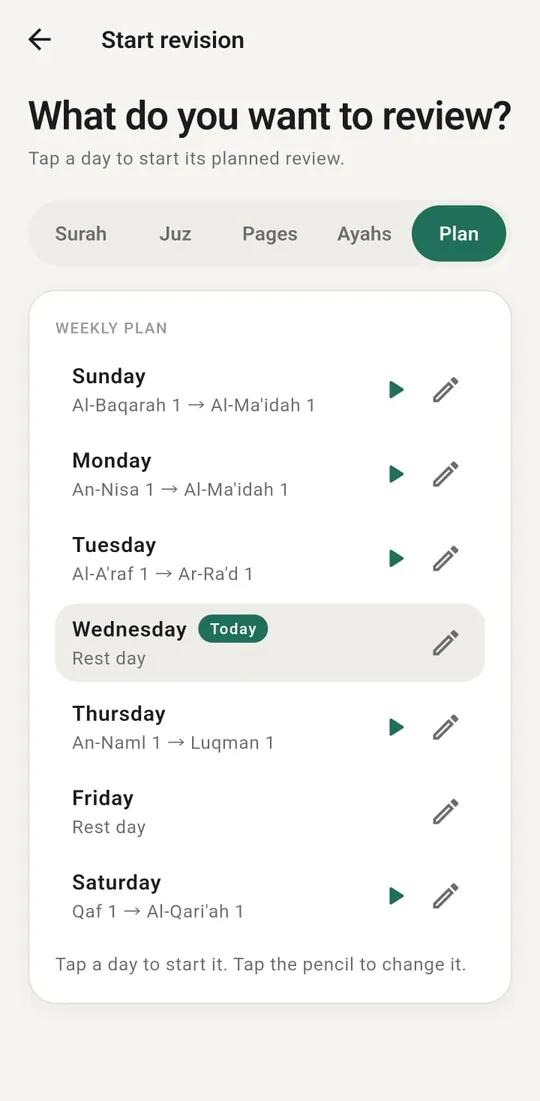540x1101 pixels.
Task: Start Sunday's review with play icon
Action: (397, 390)
